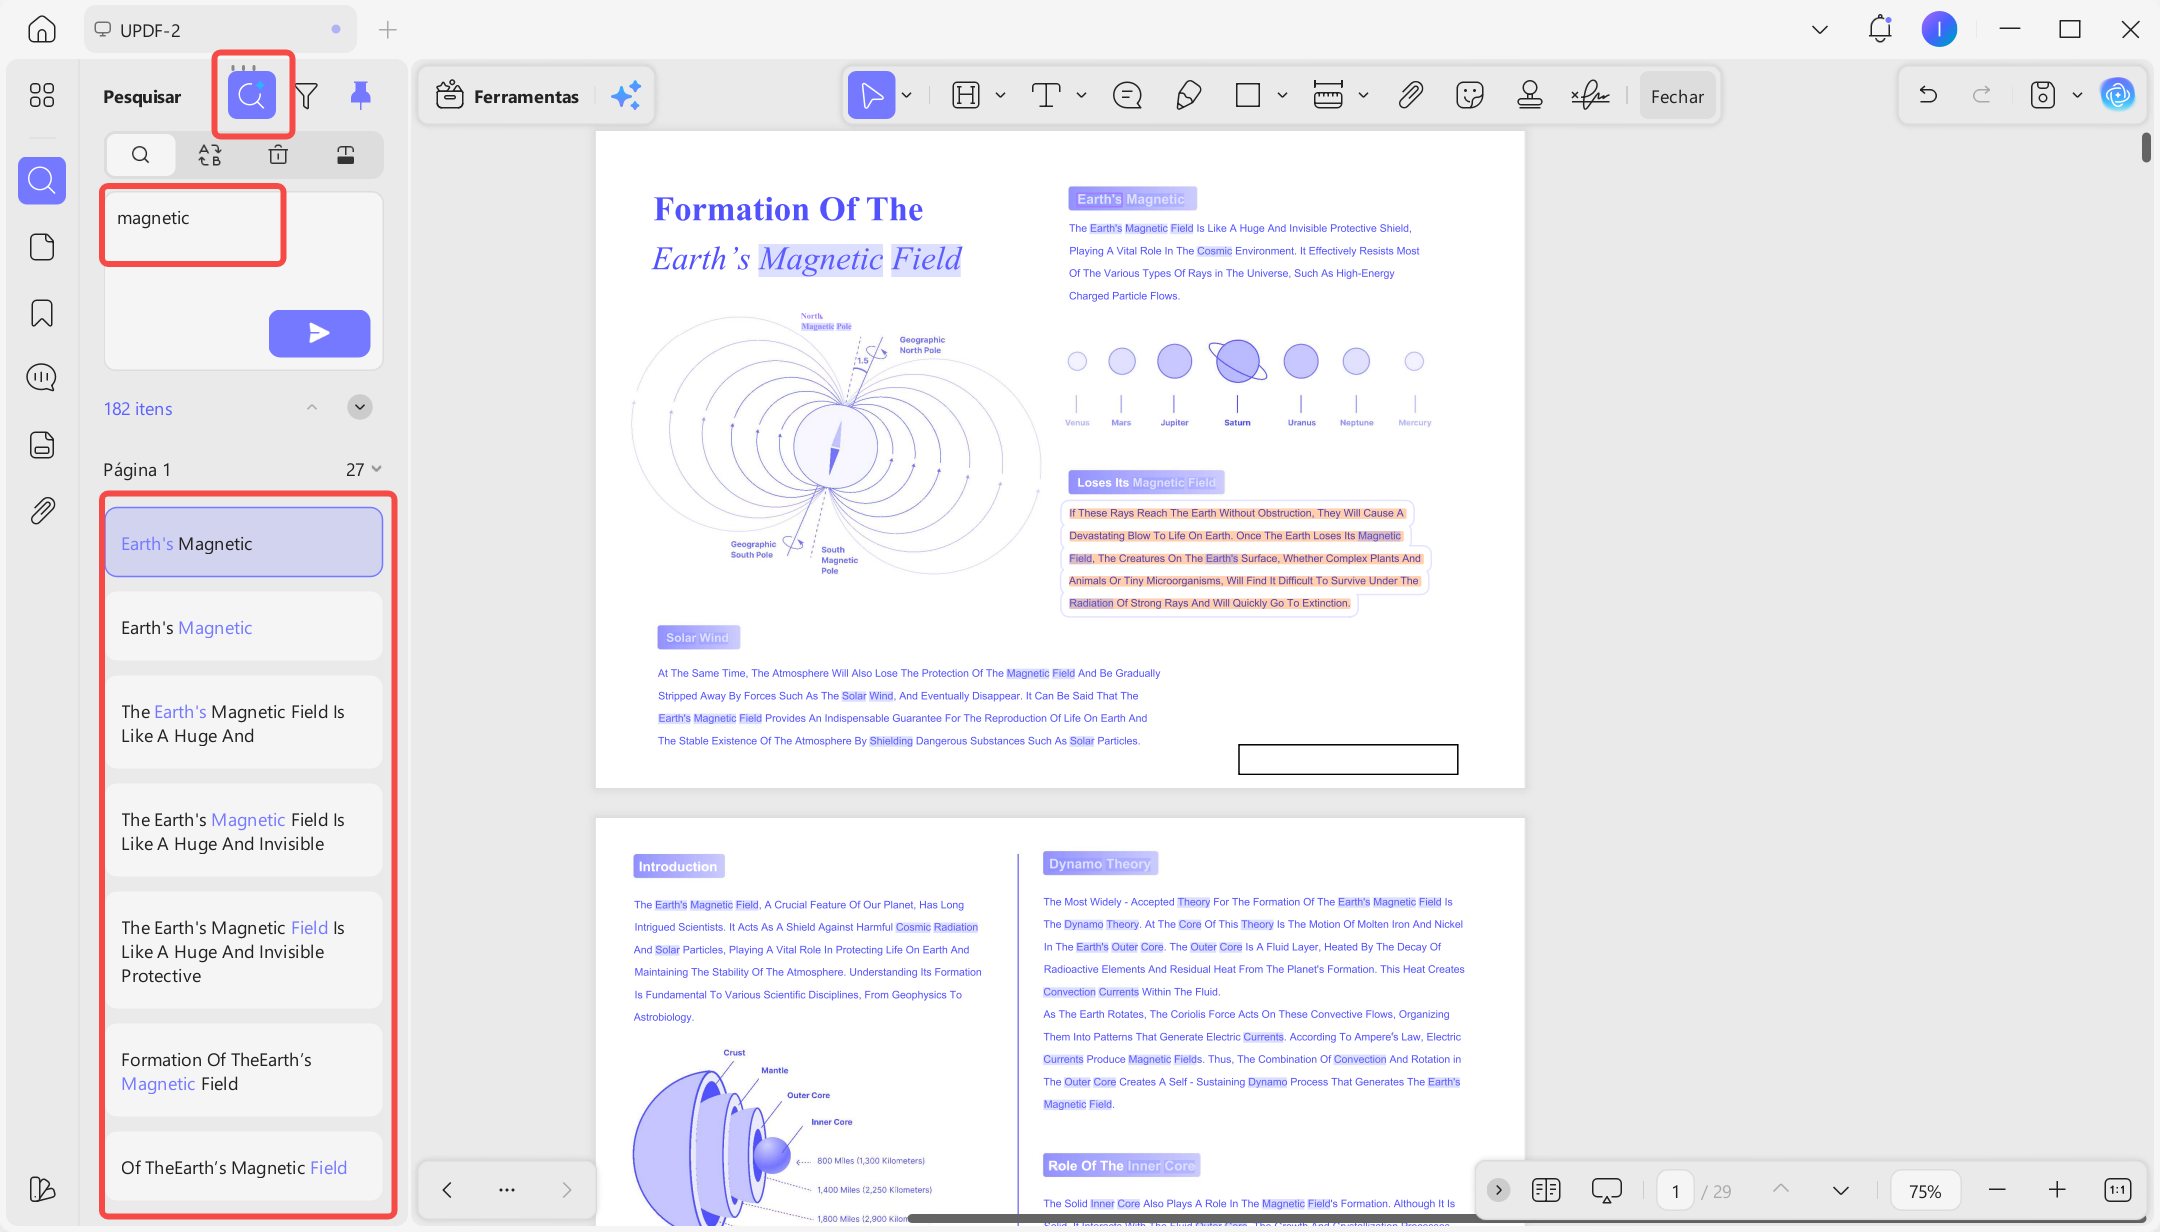Start slideshow presentation mode icon
The width and height of the screenshot is (2160, 1232).
[x=1606, y=1190]
